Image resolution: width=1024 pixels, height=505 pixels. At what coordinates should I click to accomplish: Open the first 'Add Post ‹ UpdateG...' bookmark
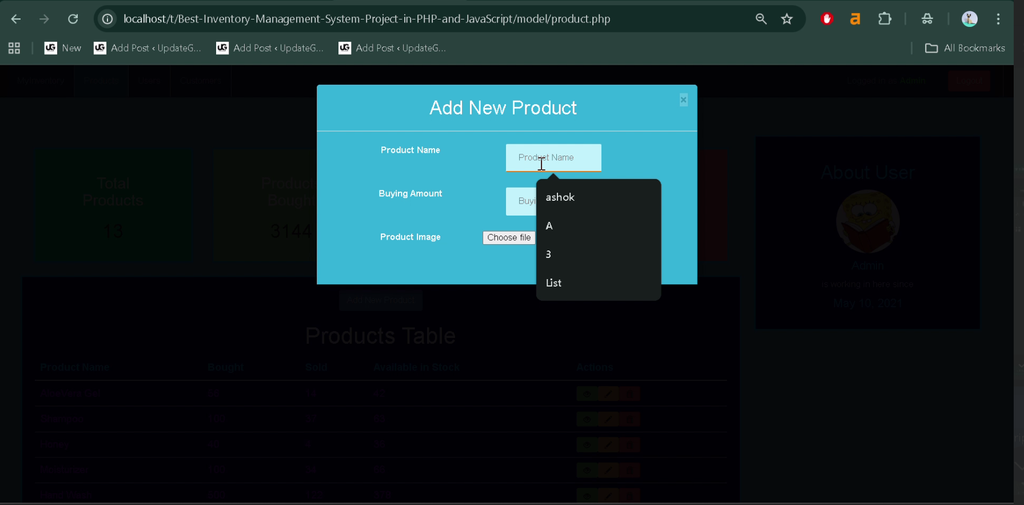click(x=148, y=48)
